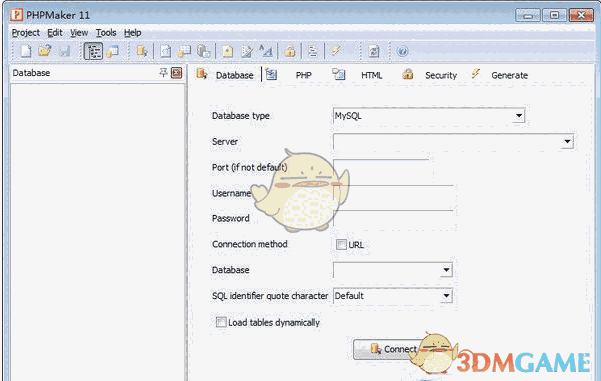Open the View menu
The height and width of the screenshot is (381, 601).
(79, 33)
